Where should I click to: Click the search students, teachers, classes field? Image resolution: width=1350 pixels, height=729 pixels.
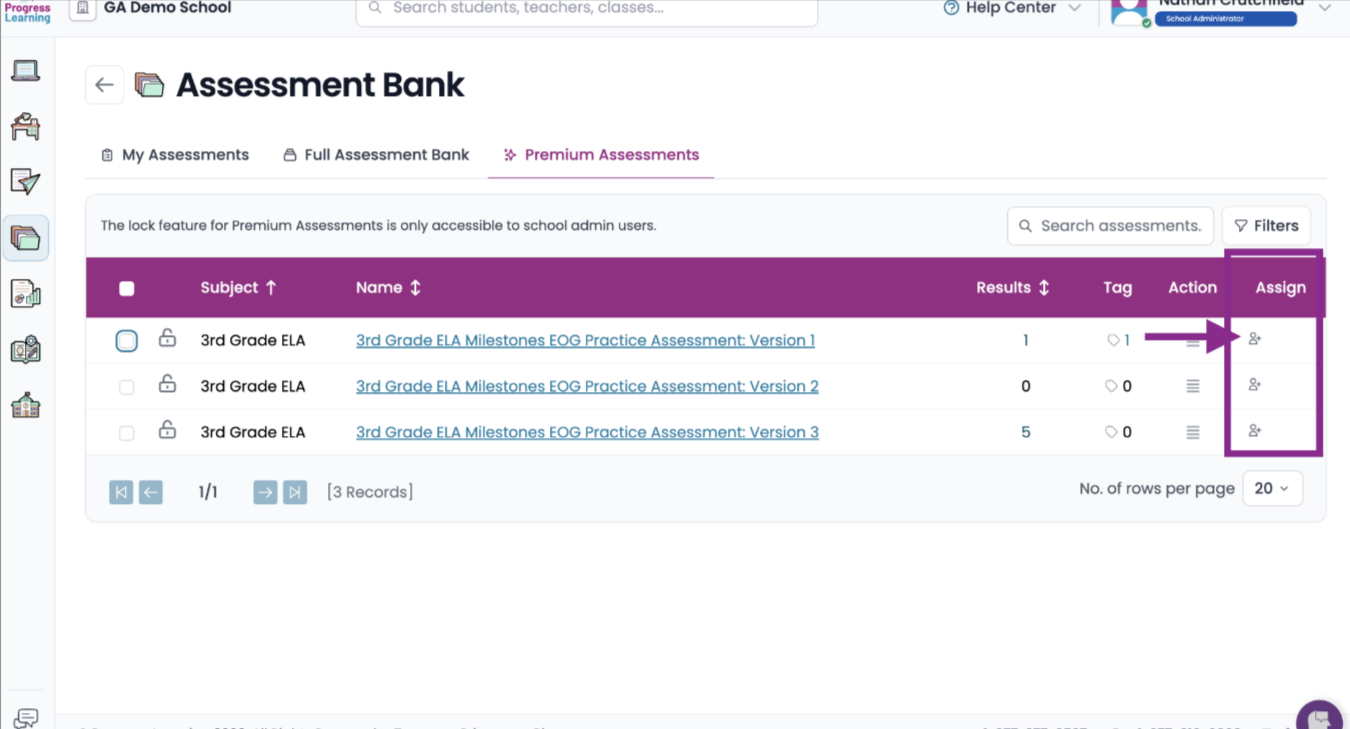[586, 9]
